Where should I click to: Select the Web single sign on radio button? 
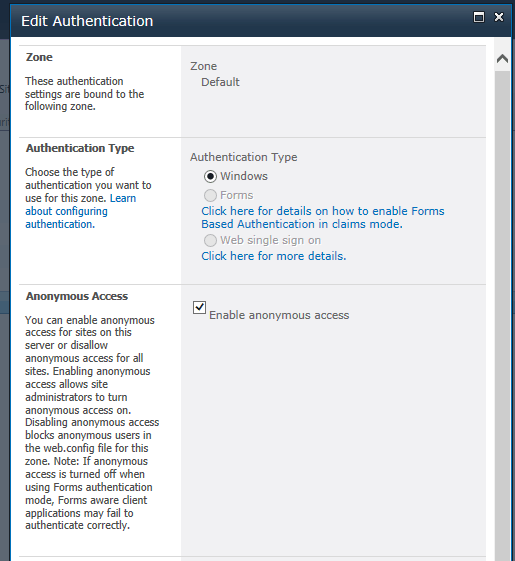point(210,240)
